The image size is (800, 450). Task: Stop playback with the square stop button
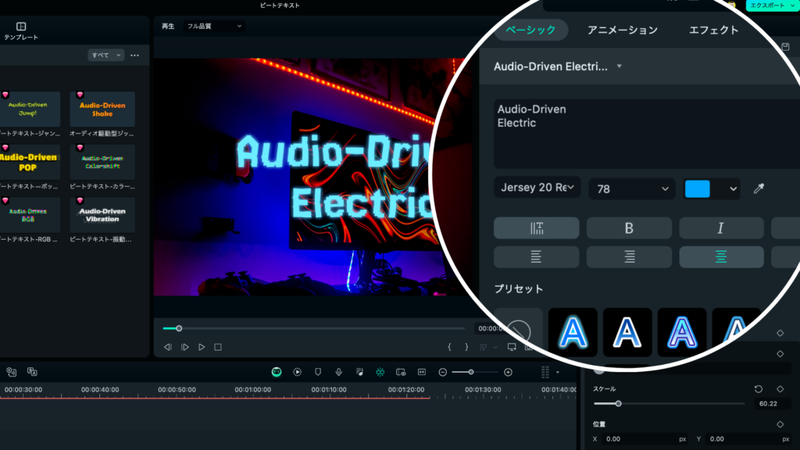pyautogui.click(x=218, y=347)
